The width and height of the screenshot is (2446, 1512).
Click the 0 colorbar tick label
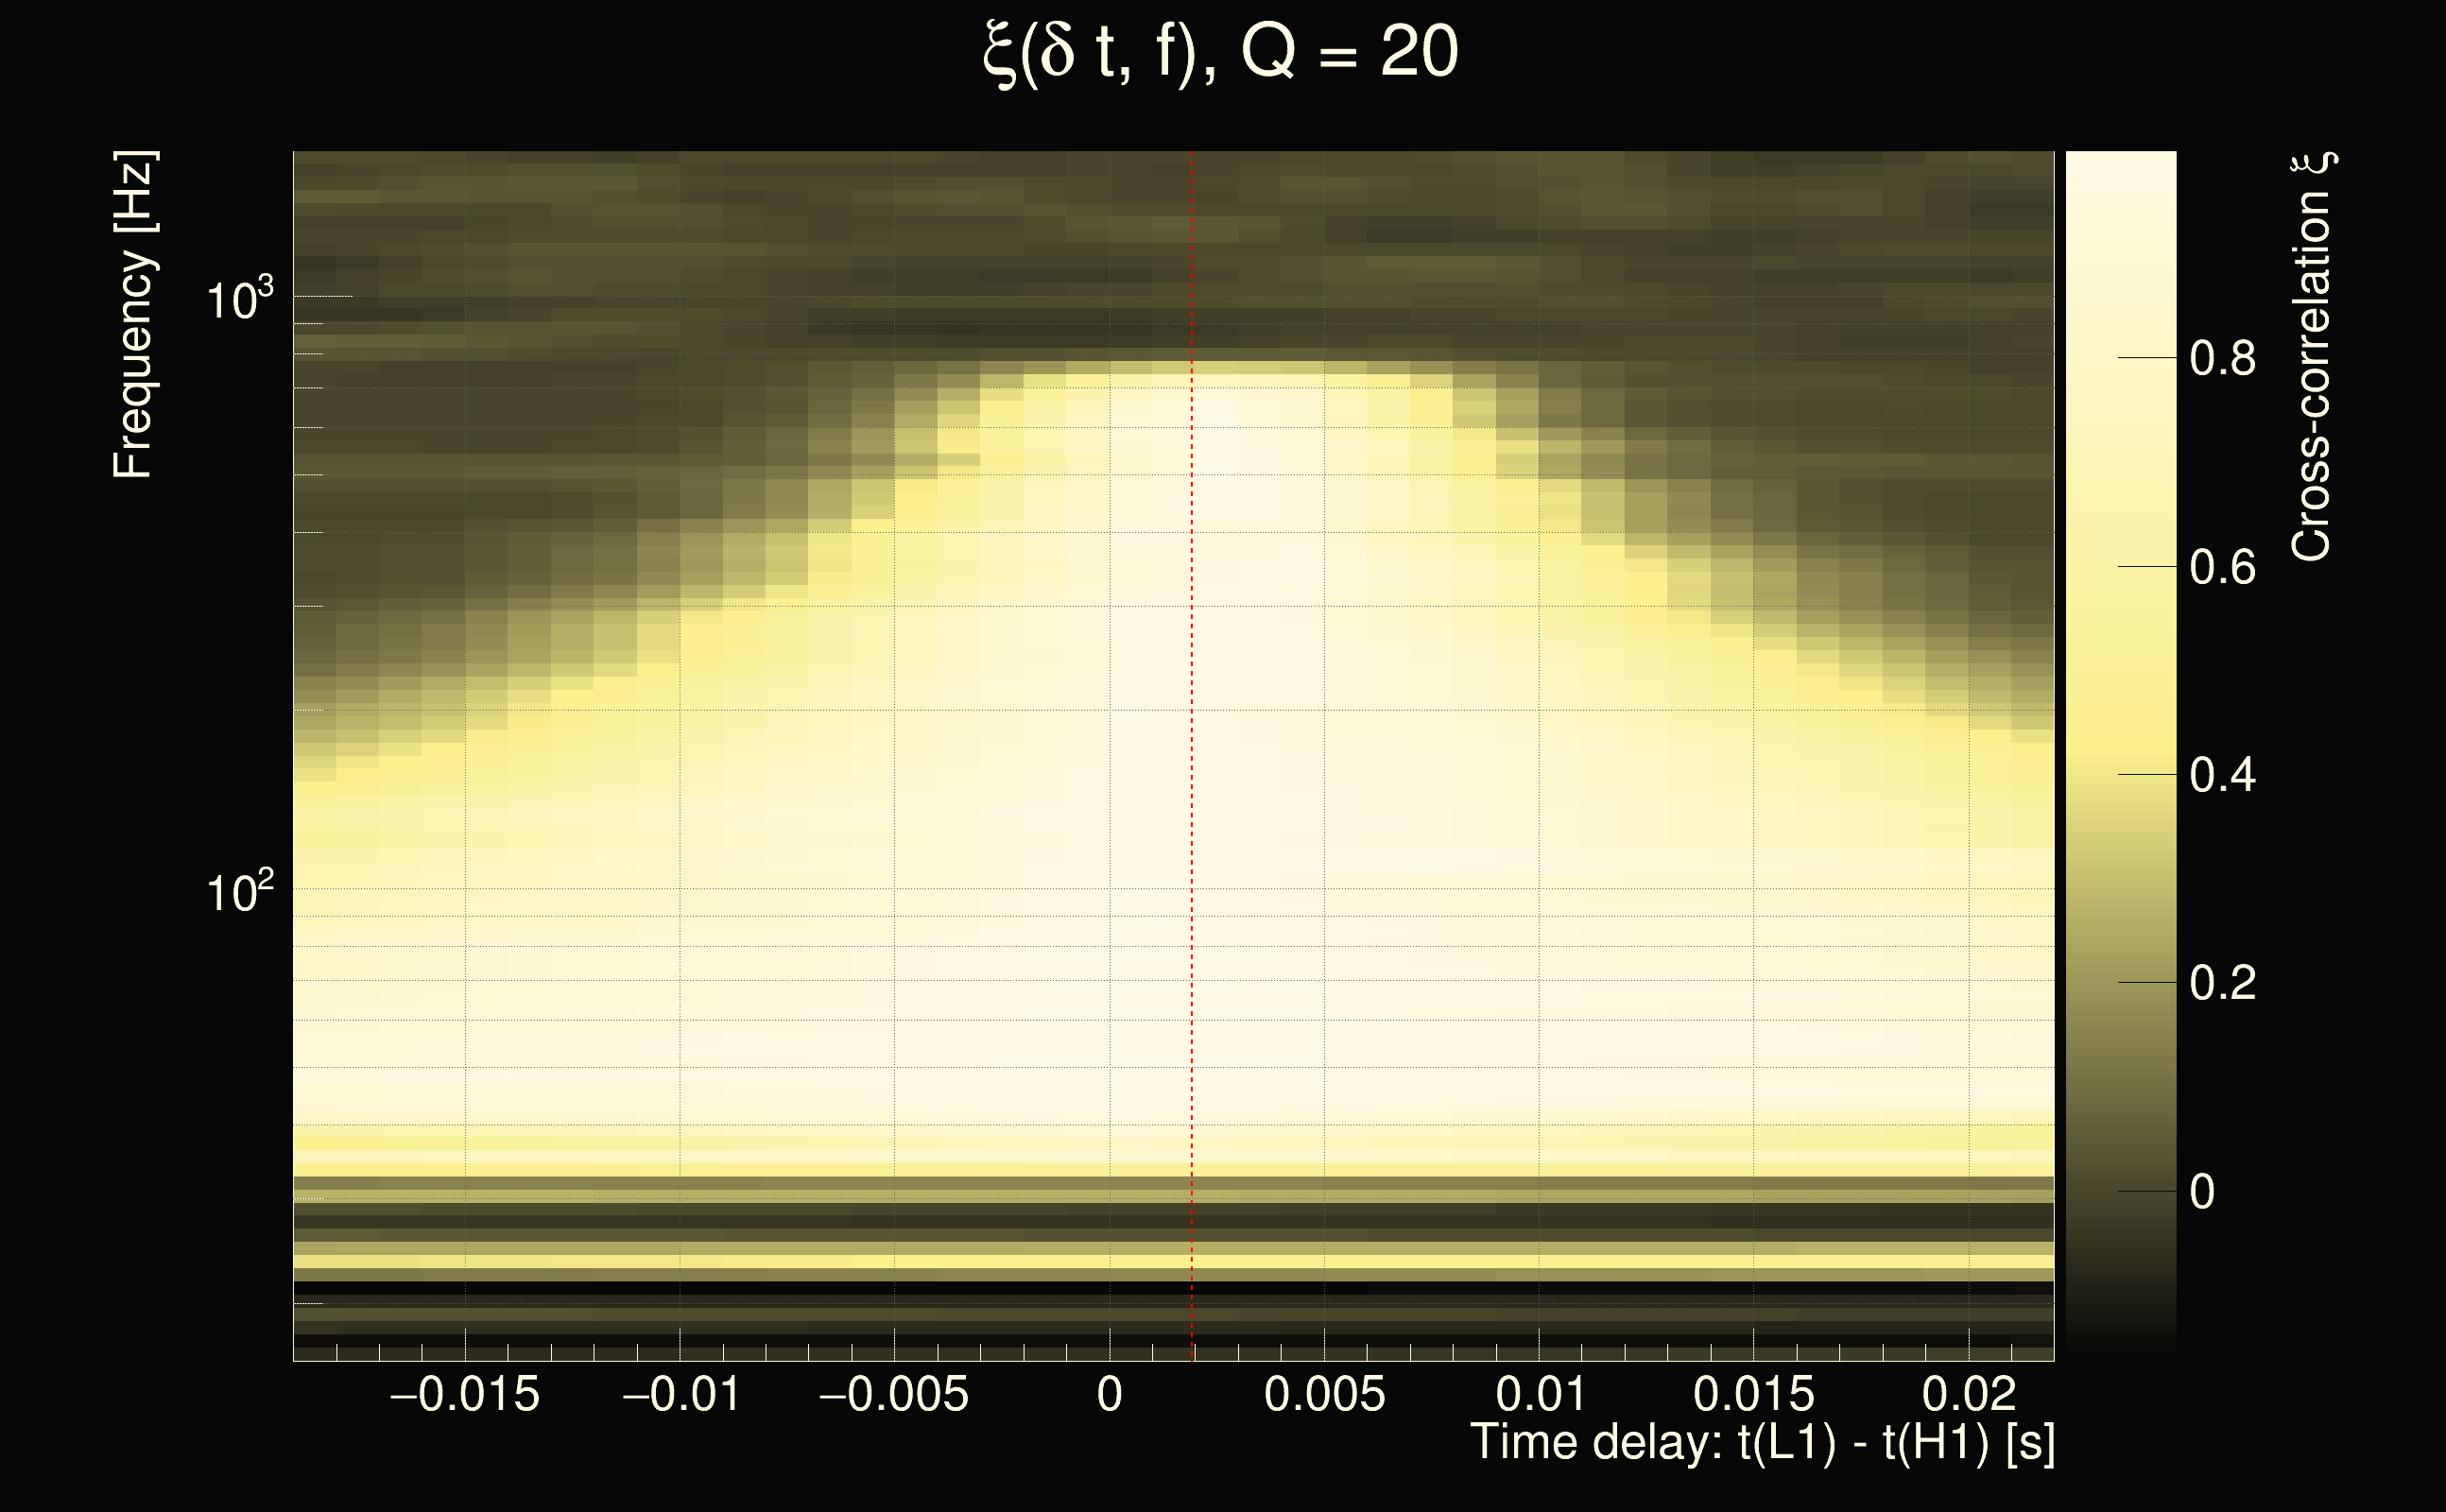click(x=2202, y=1192)
